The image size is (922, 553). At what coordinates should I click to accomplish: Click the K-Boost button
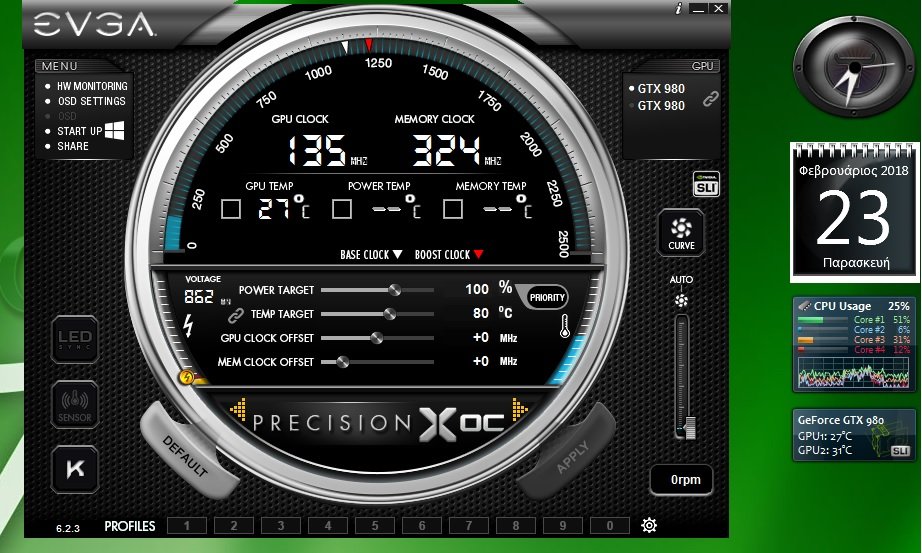[x=75, y=469]
